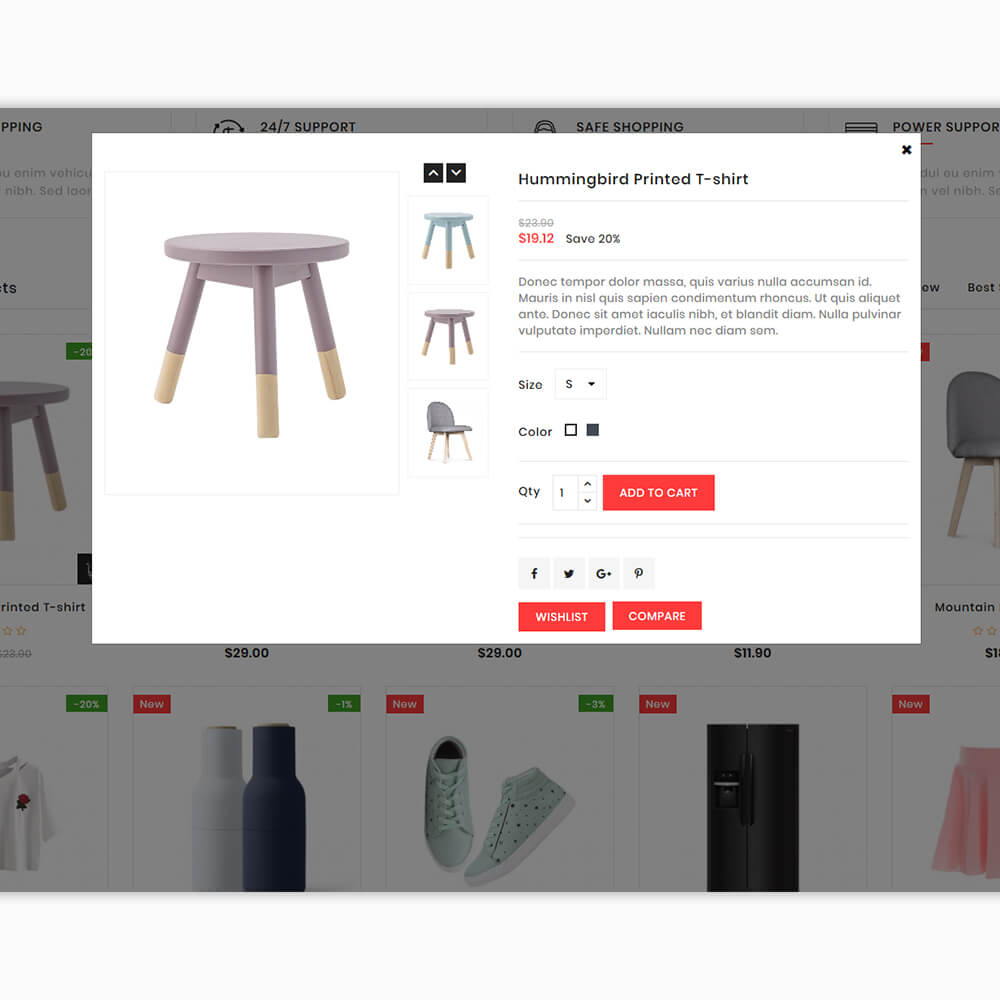Show next thumbnail with down arrow
1000x1000 pixels.
coord(456,173)
